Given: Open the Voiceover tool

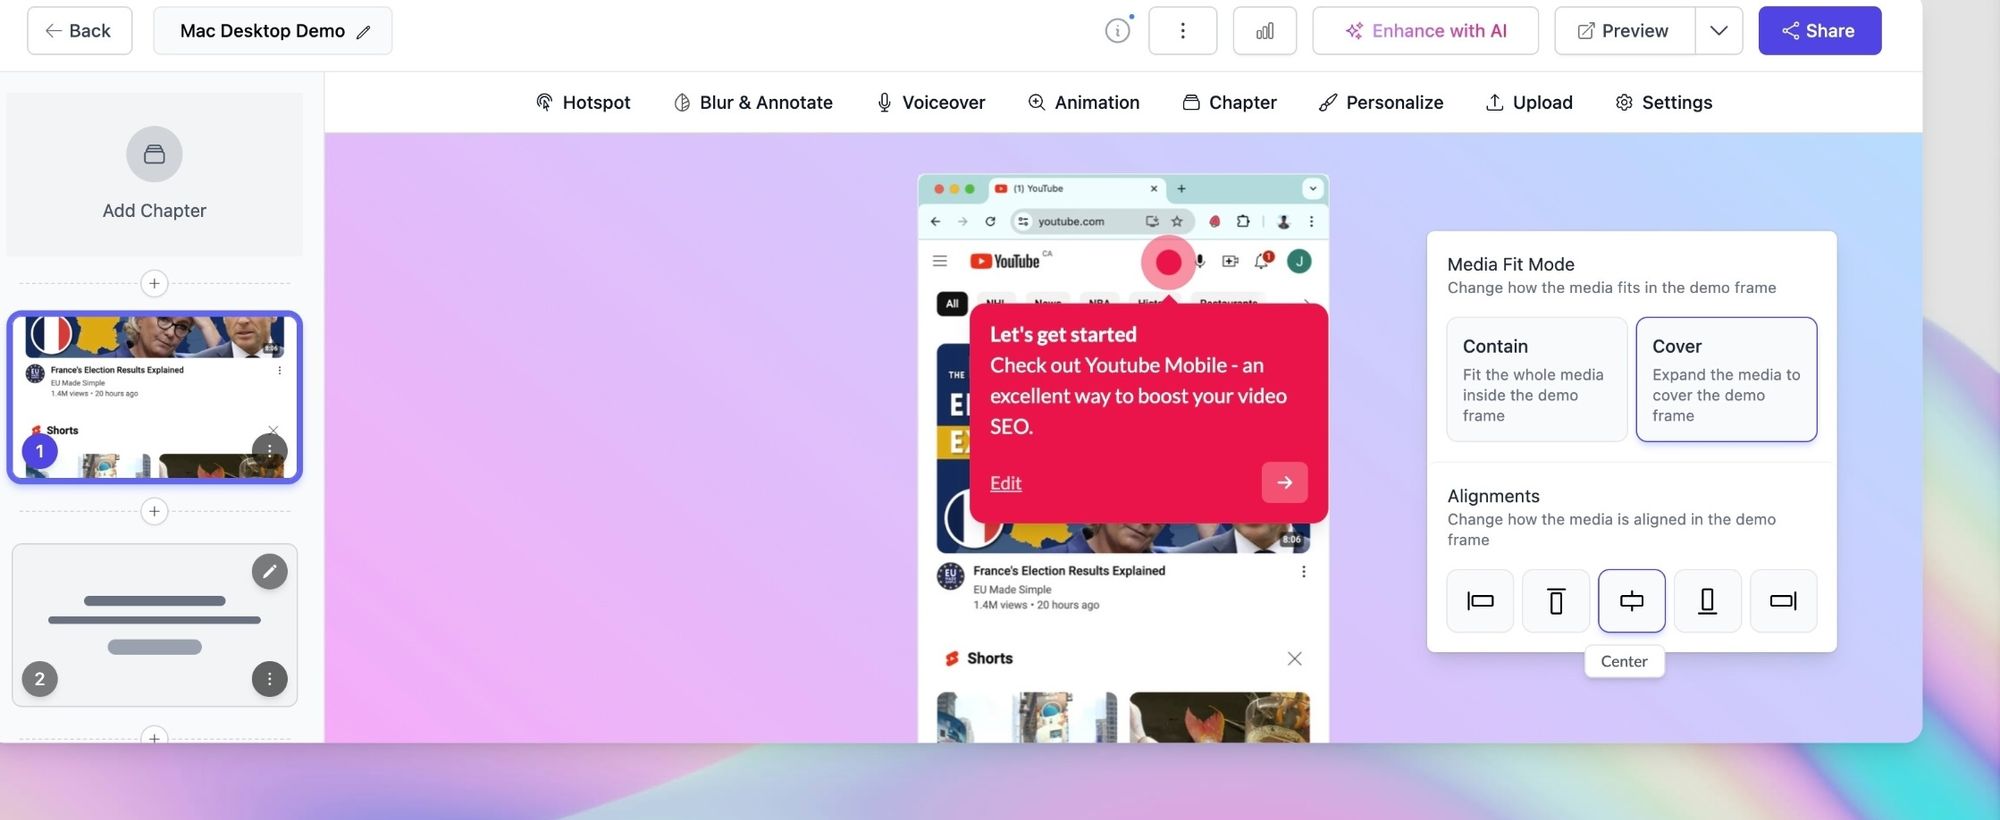Looking at the screenshot, I should click(930, 102).
